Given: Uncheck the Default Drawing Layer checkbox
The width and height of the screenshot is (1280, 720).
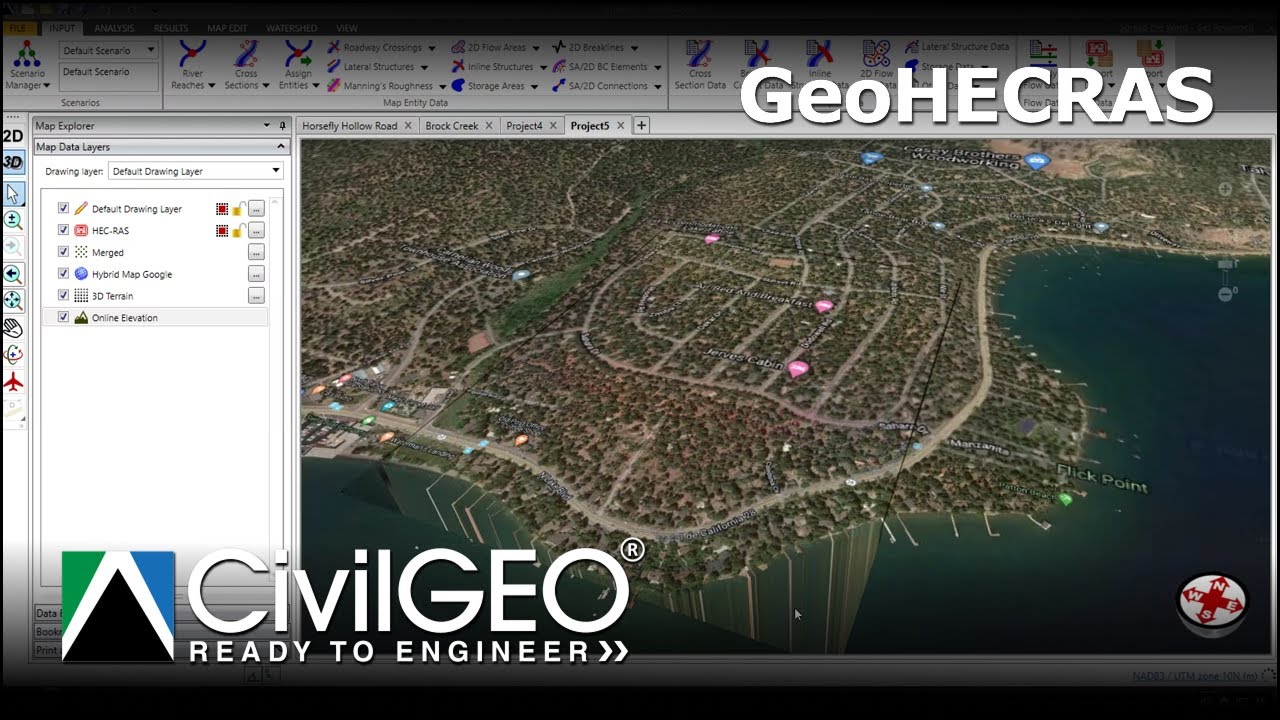Looking at the screenshot, I should [x=64, y=209].
